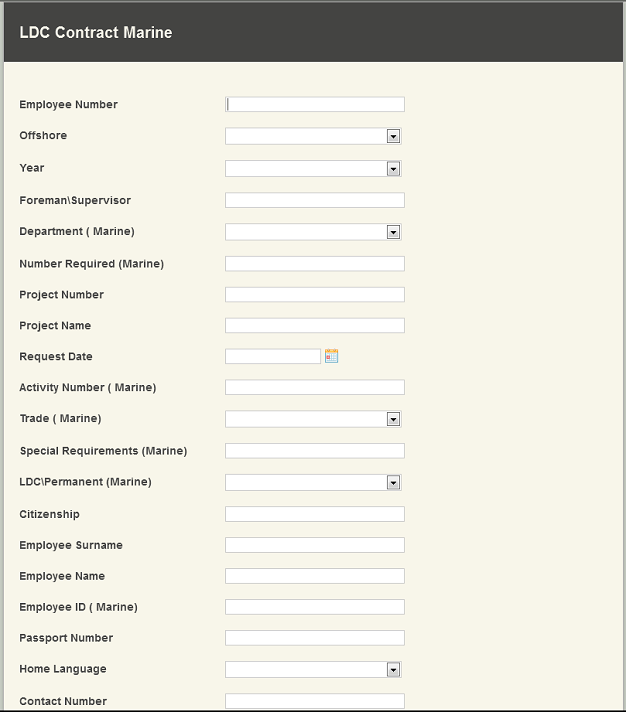Viewport: 626px width, 712px height.
Task: Focus the Project Name input
Action: (315, 326)
